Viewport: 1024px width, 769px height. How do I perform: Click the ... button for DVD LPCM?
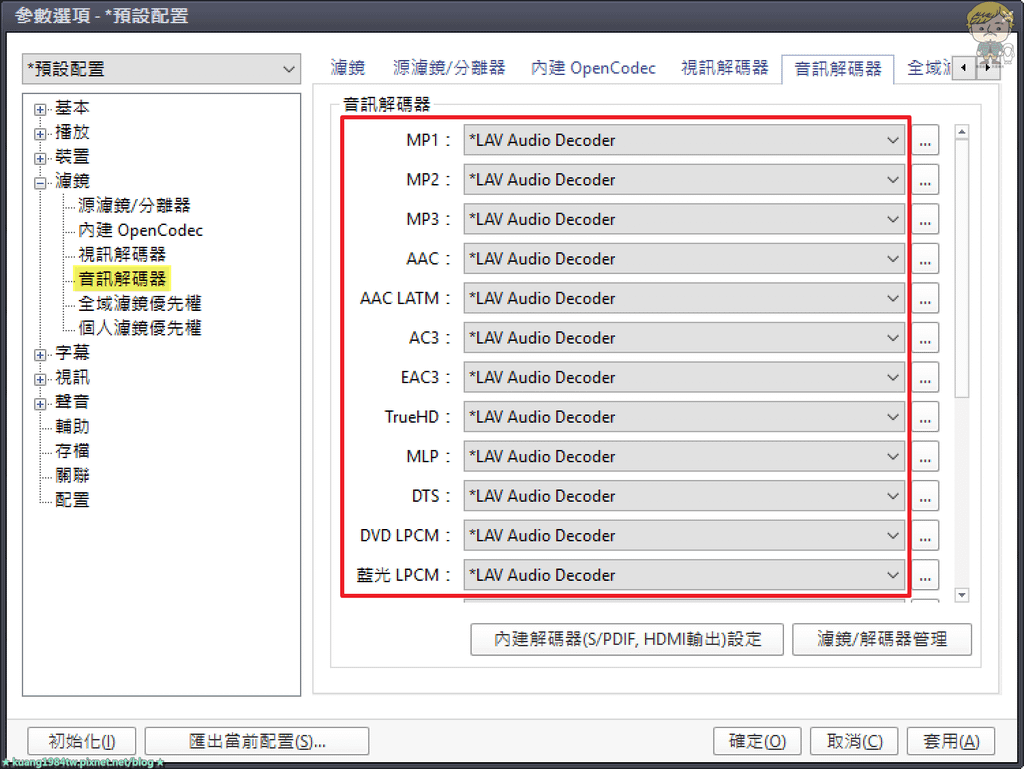click(x=925, y=535)
